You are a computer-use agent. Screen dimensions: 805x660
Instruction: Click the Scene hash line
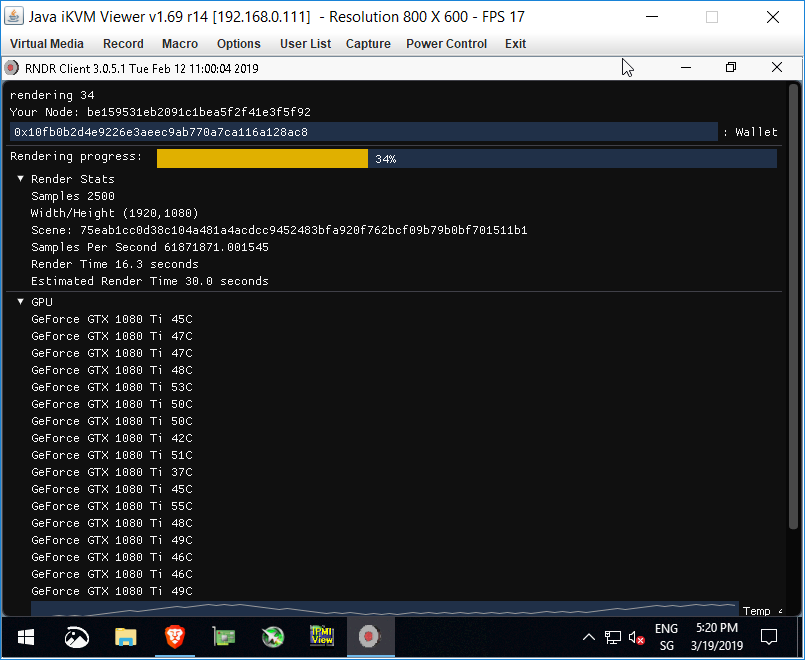[x=279, y=230]
